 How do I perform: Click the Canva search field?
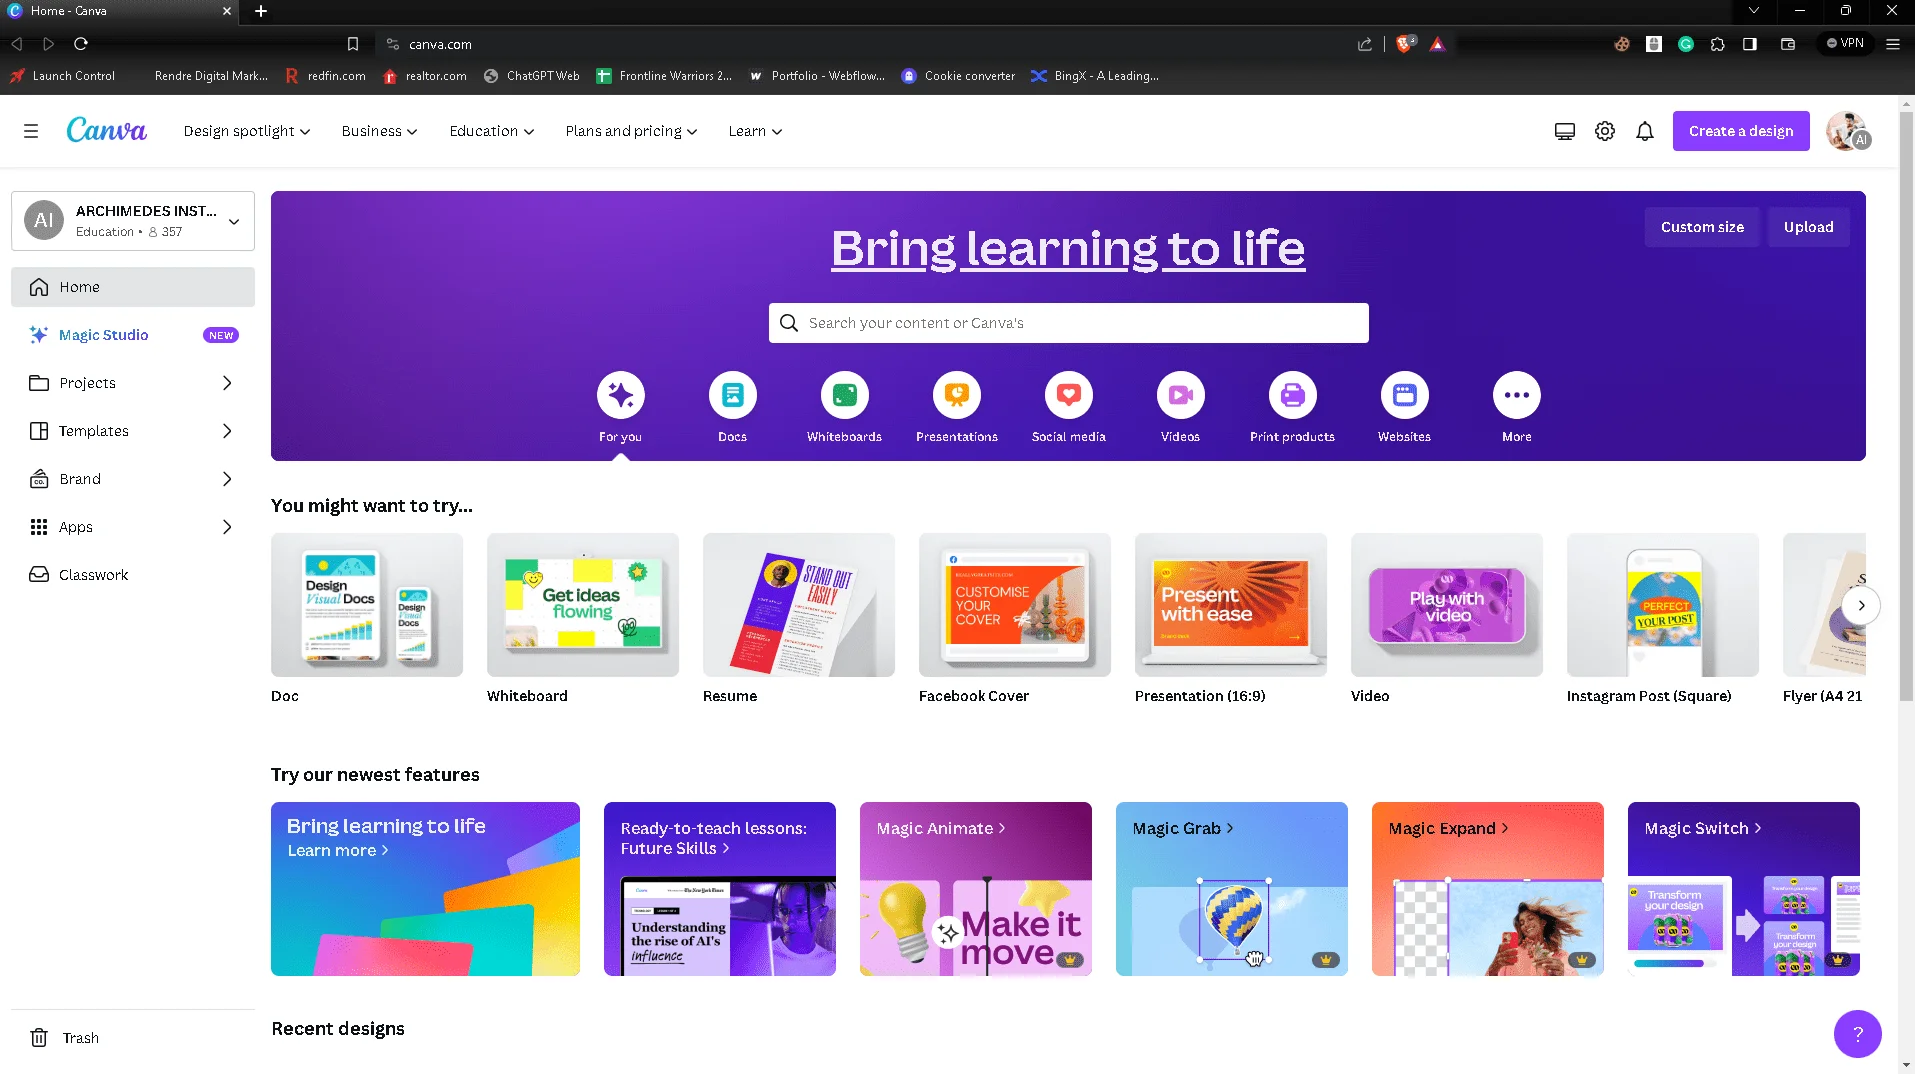pyautogui.click(x=1068, y=323)
